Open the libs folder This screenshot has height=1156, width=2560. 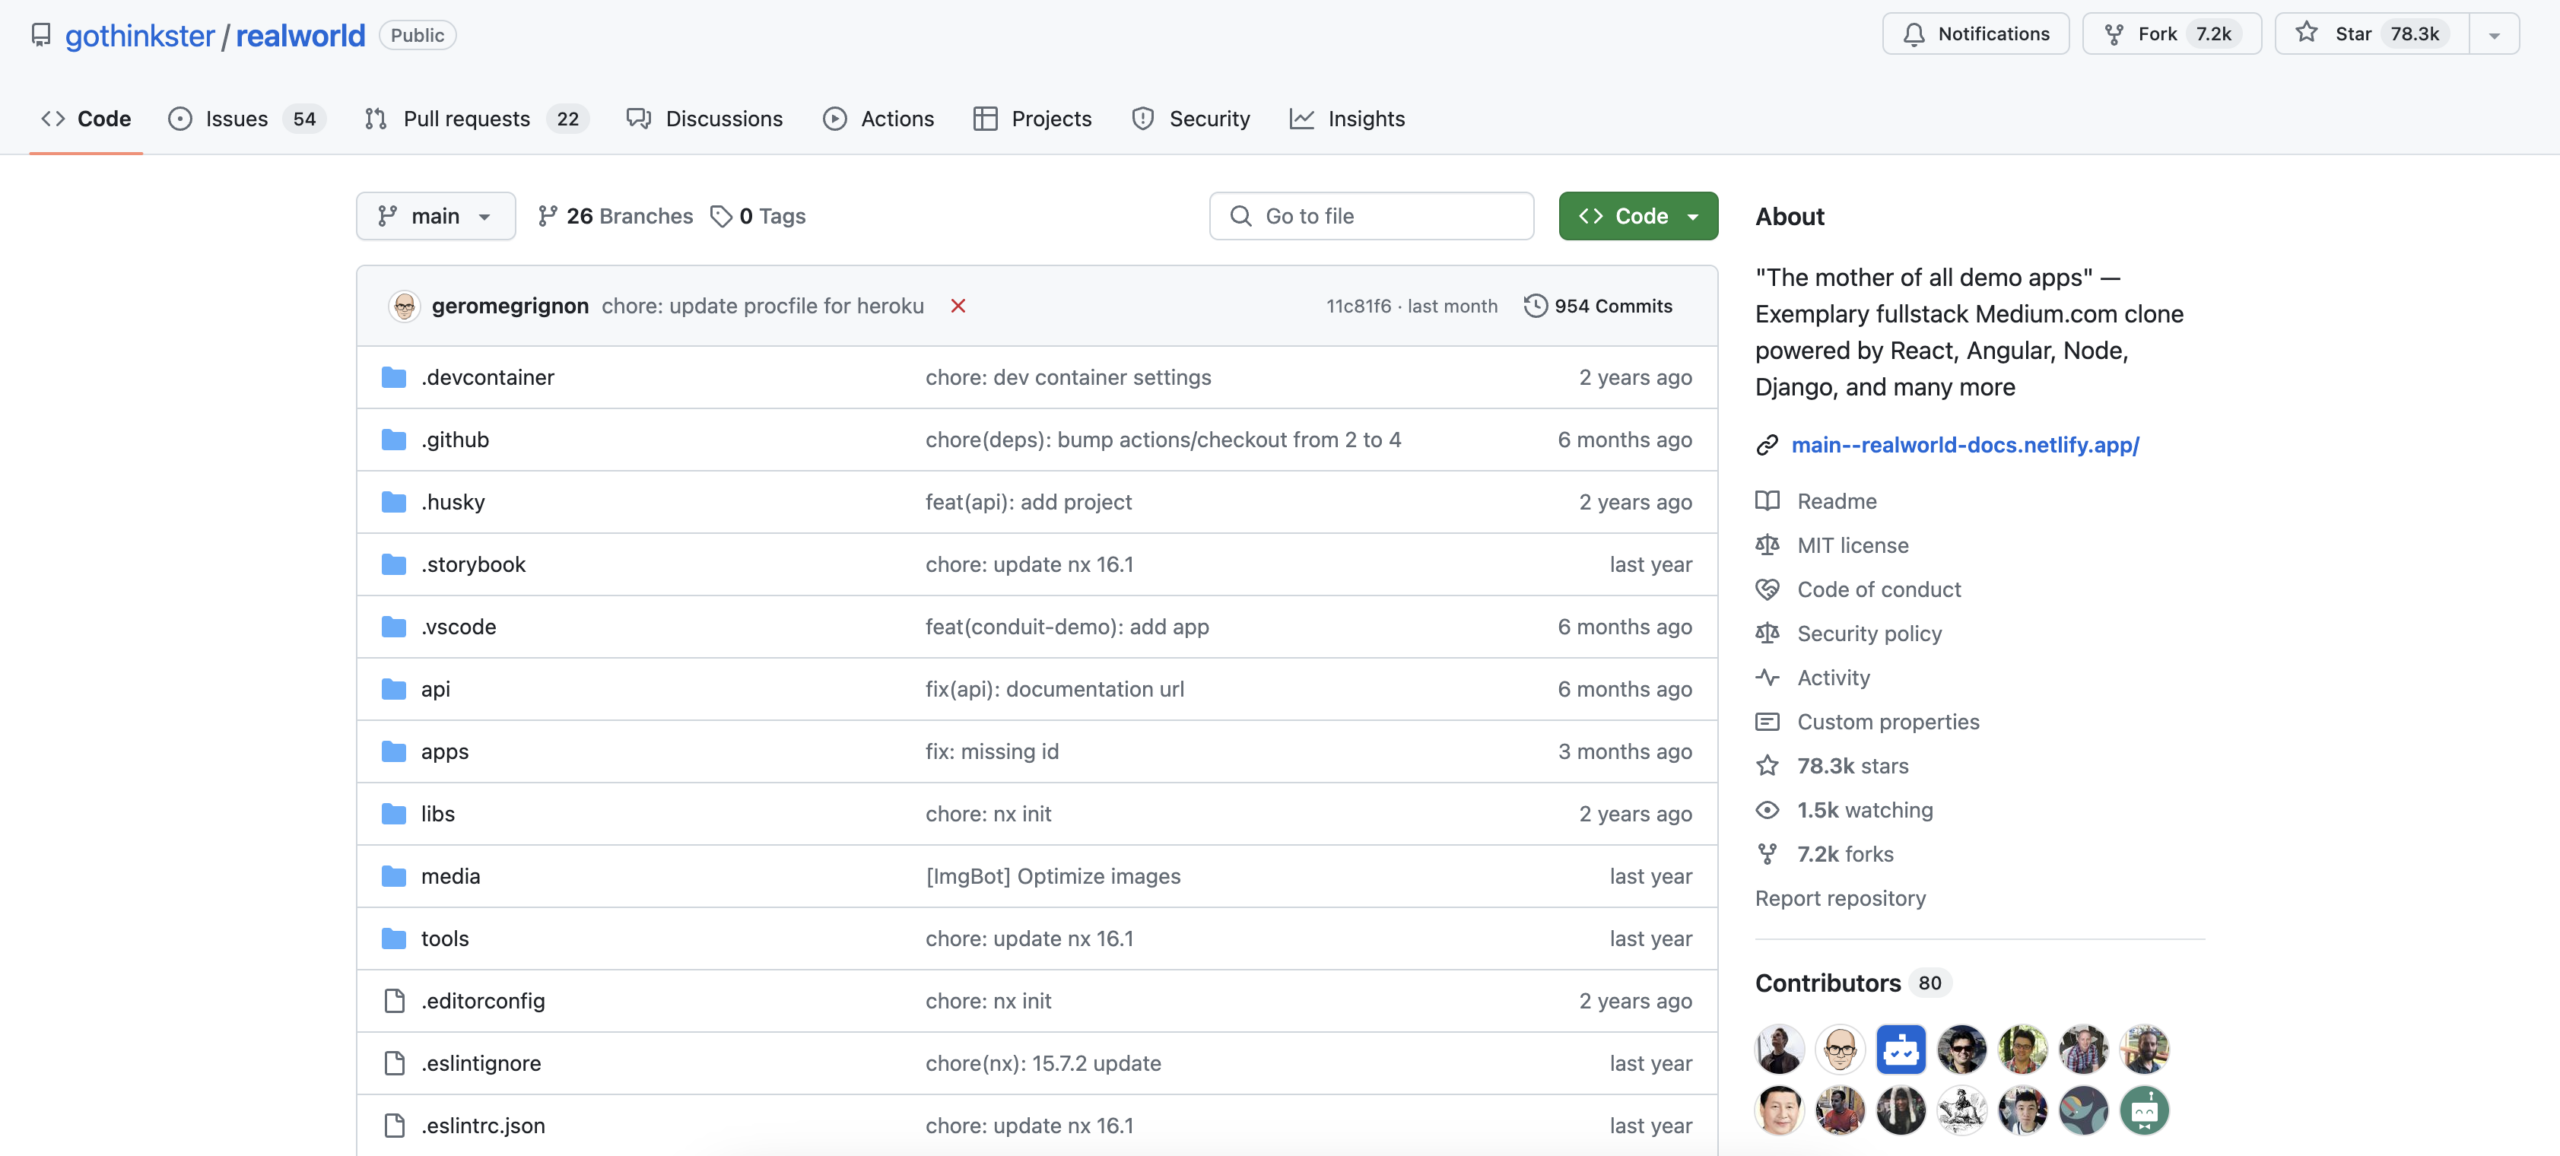(438, 814)
